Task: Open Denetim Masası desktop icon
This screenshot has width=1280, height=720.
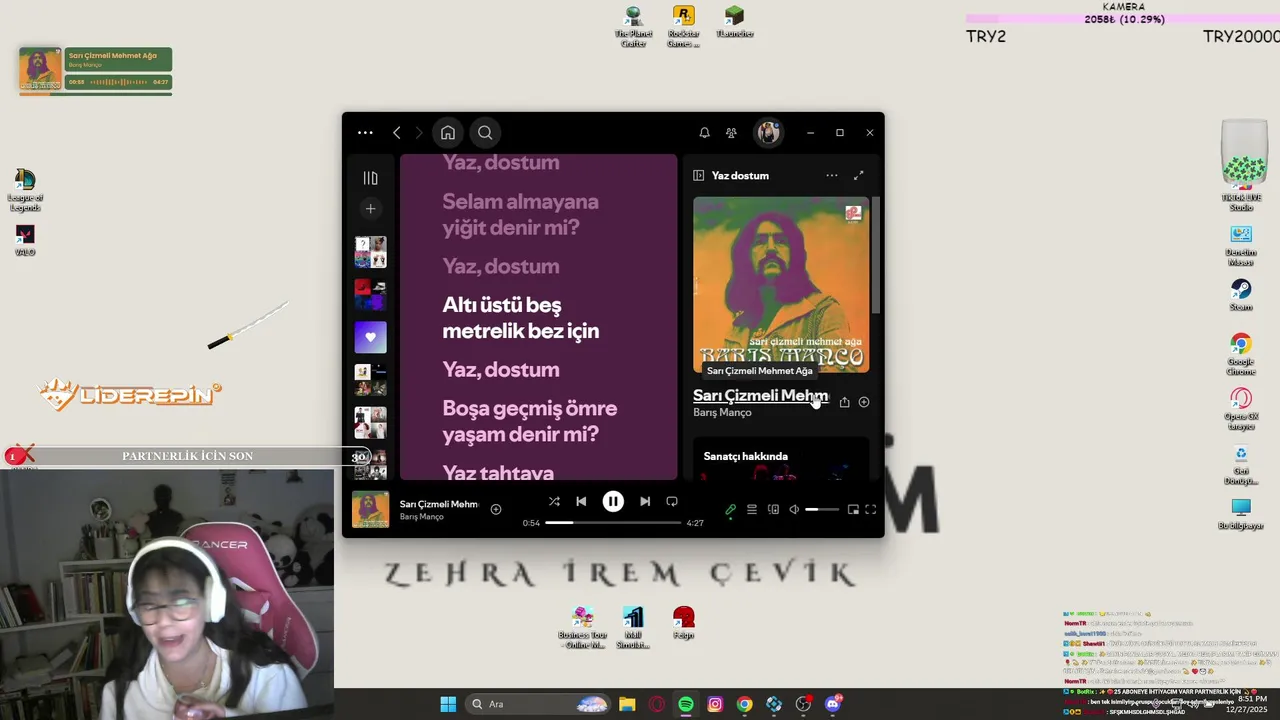Action: 1241,245
